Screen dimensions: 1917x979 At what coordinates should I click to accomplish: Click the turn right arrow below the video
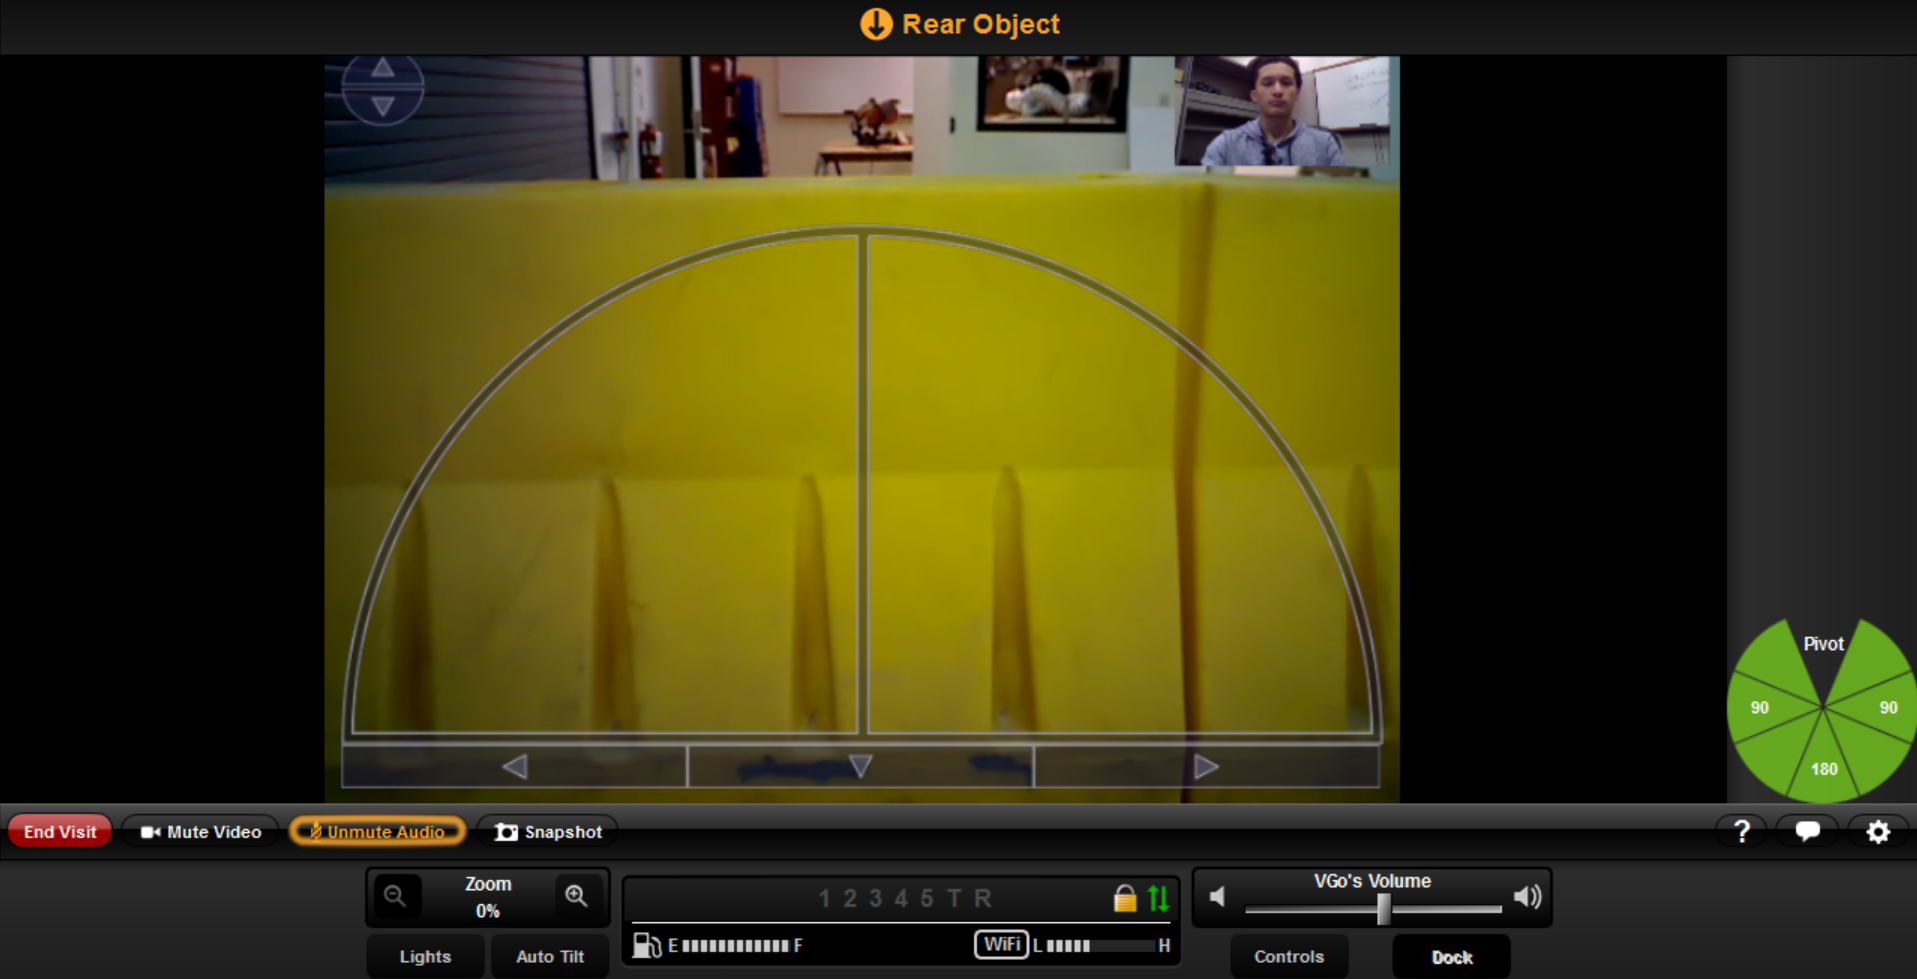click(x=1206, y=767)
